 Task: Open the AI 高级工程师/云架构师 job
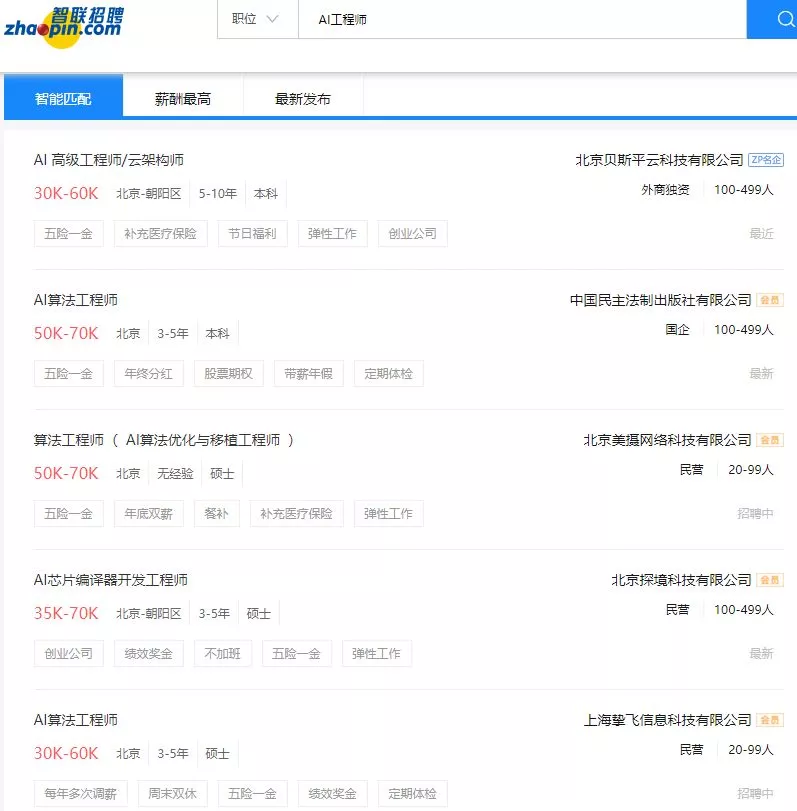tap(109, 160)
